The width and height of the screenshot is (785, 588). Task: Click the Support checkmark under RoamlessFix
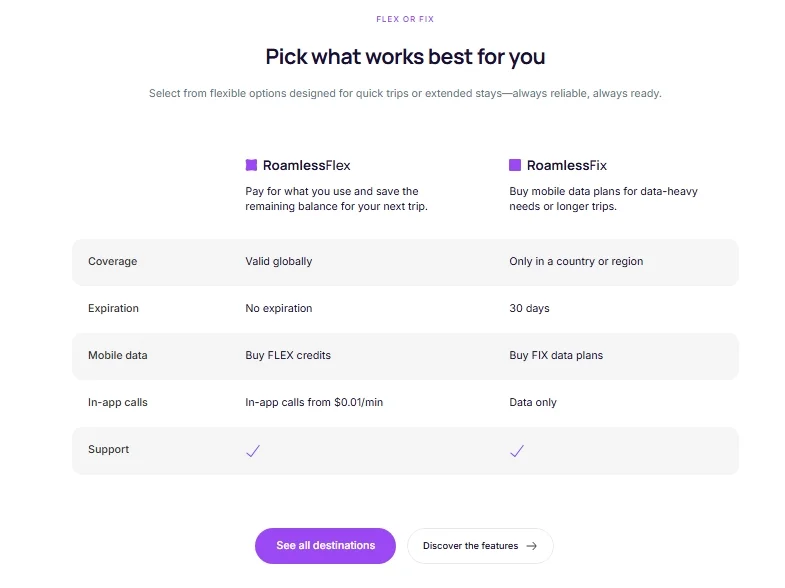(517, 451)
